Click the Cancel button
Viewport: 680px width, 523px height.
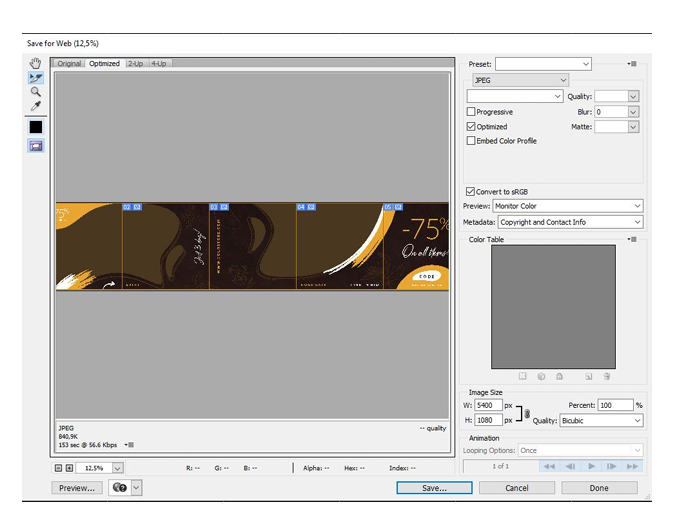[x=517, y=488]
